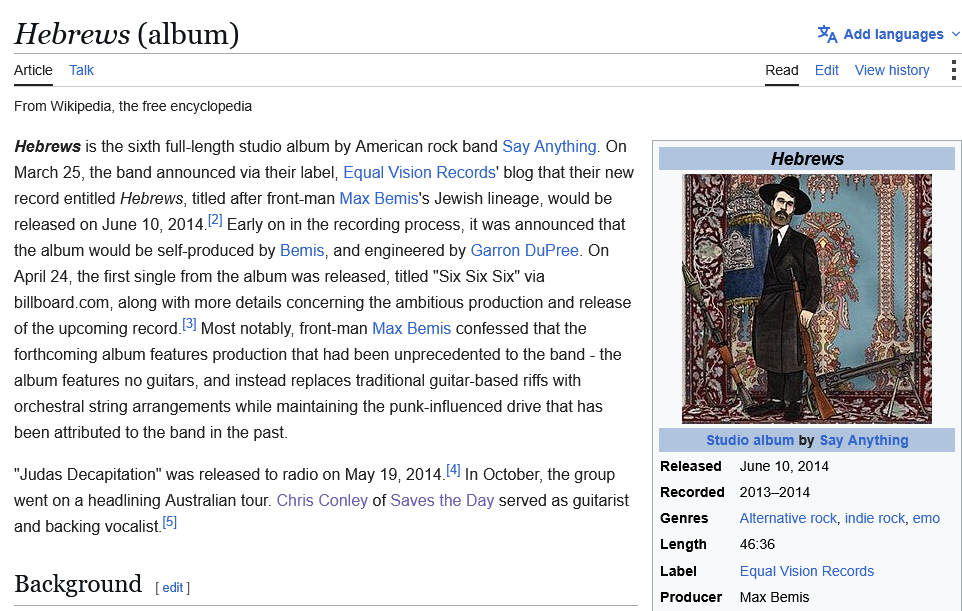
Task: Open the Alternative rock genre link
Action: pyautogui.click(x=788, y=518)
